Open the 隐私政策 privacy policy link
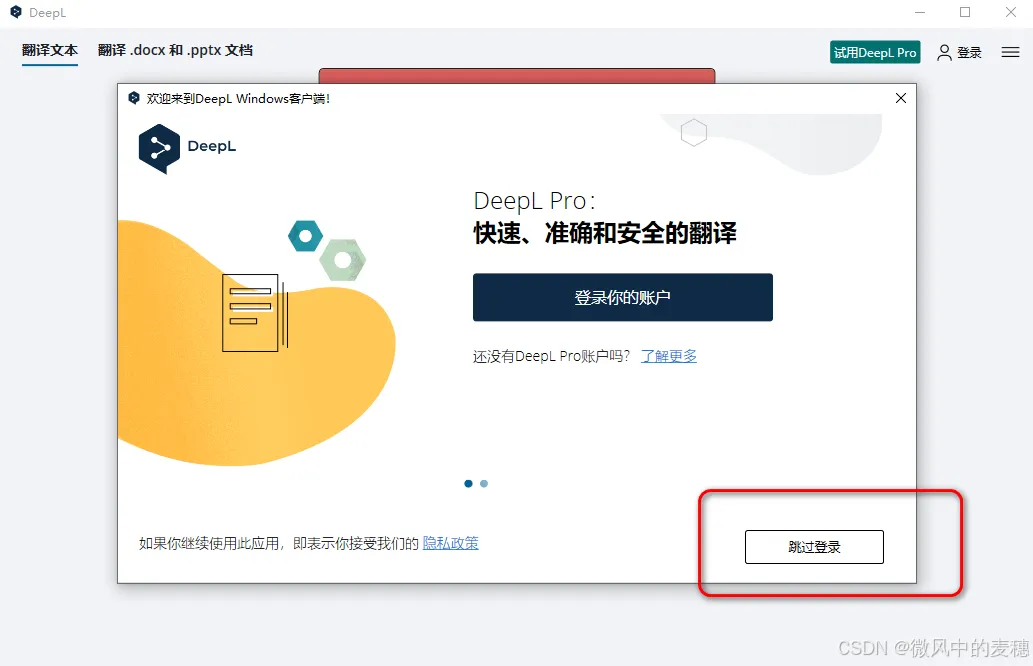1033x666 pixels. point(451,543)
